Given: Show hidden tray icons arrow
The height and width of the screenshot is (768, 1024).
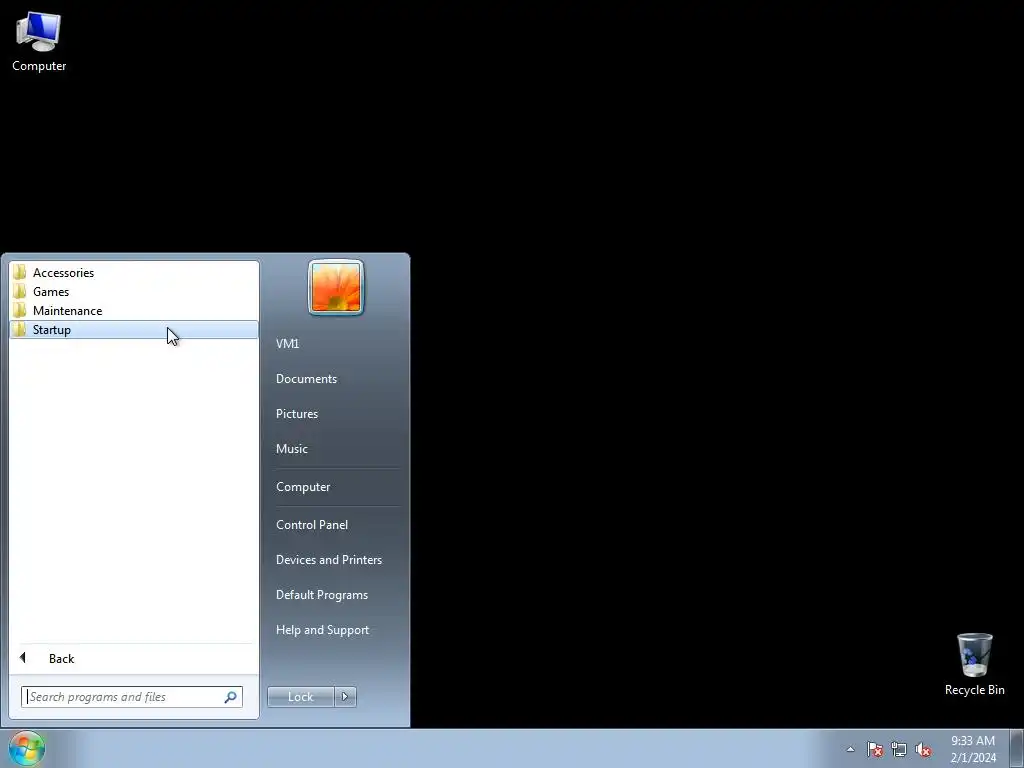Looking at the screenshot, I should (x=850, y=749).
